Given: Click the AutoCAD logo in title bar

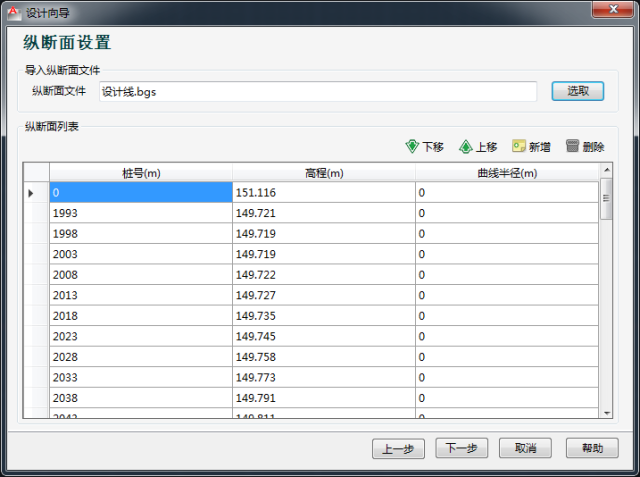Looking at the screenshot, I should coord(12,11).
